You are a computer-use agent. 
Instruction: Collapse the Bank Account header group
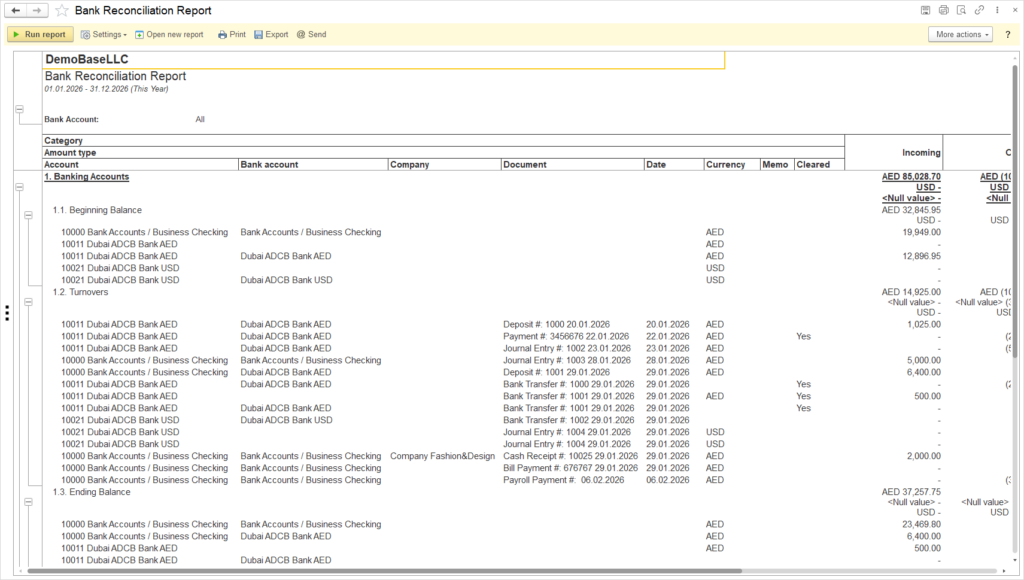[x=19, y=108]
